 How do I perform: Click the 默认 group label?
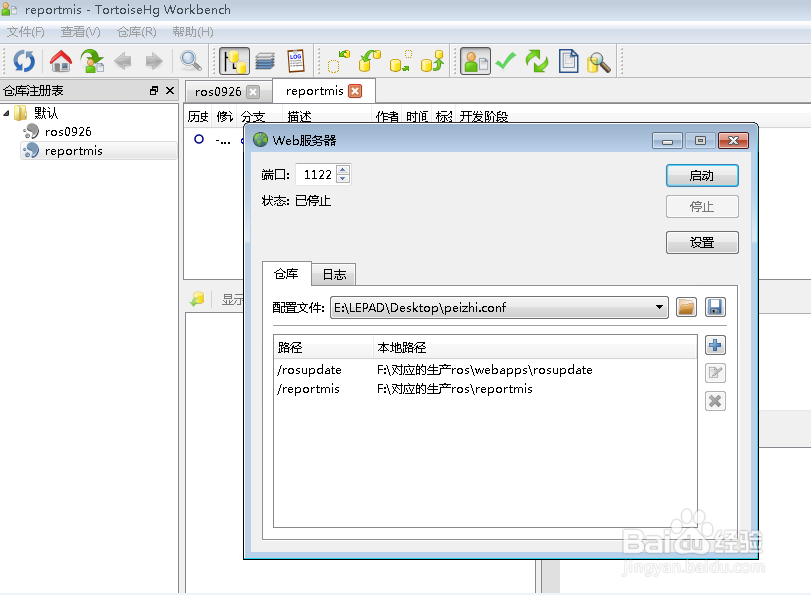point(46,113)
